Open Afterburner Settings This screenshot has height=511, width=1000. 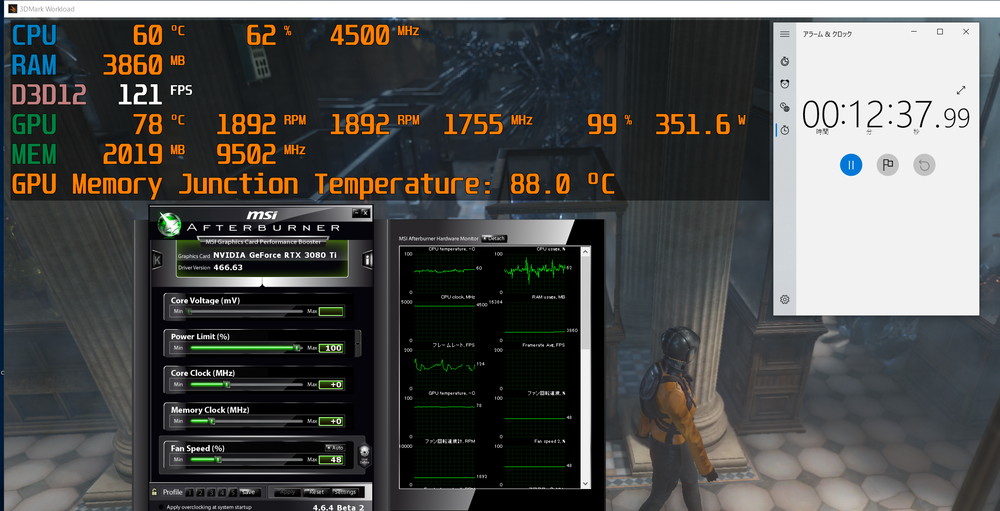(345, 492)
